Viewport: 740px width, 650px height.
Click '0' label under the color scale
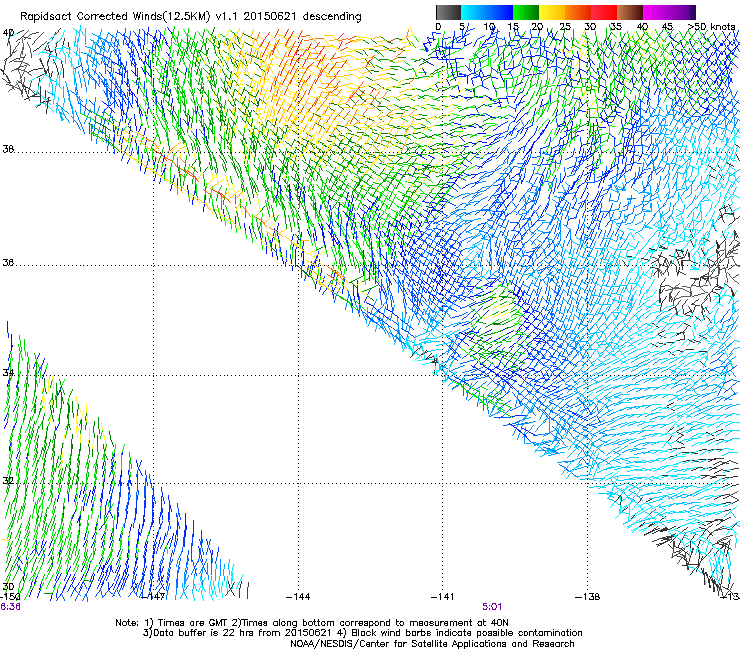[x=438, y=26]
